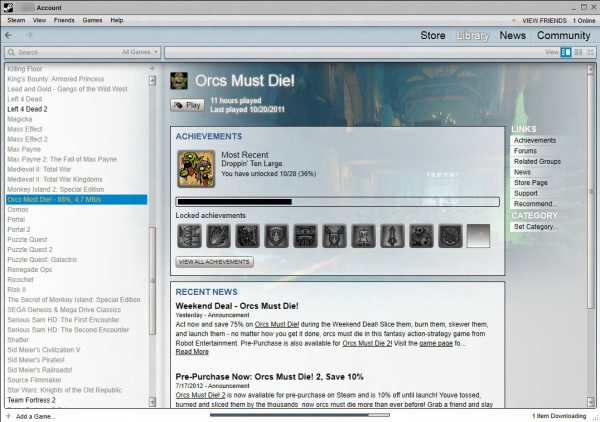Image resolution: width=600 pixels, height=422 pixels.
Task: Open the View menu
Action: pos(39,20)
